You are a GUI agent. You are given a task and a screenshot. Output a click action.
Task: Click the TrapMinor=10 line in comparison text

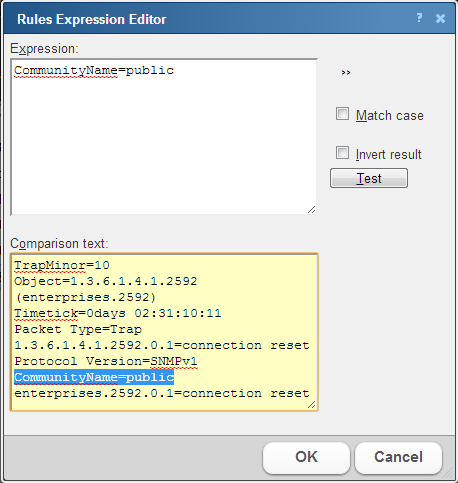[62, 265]
